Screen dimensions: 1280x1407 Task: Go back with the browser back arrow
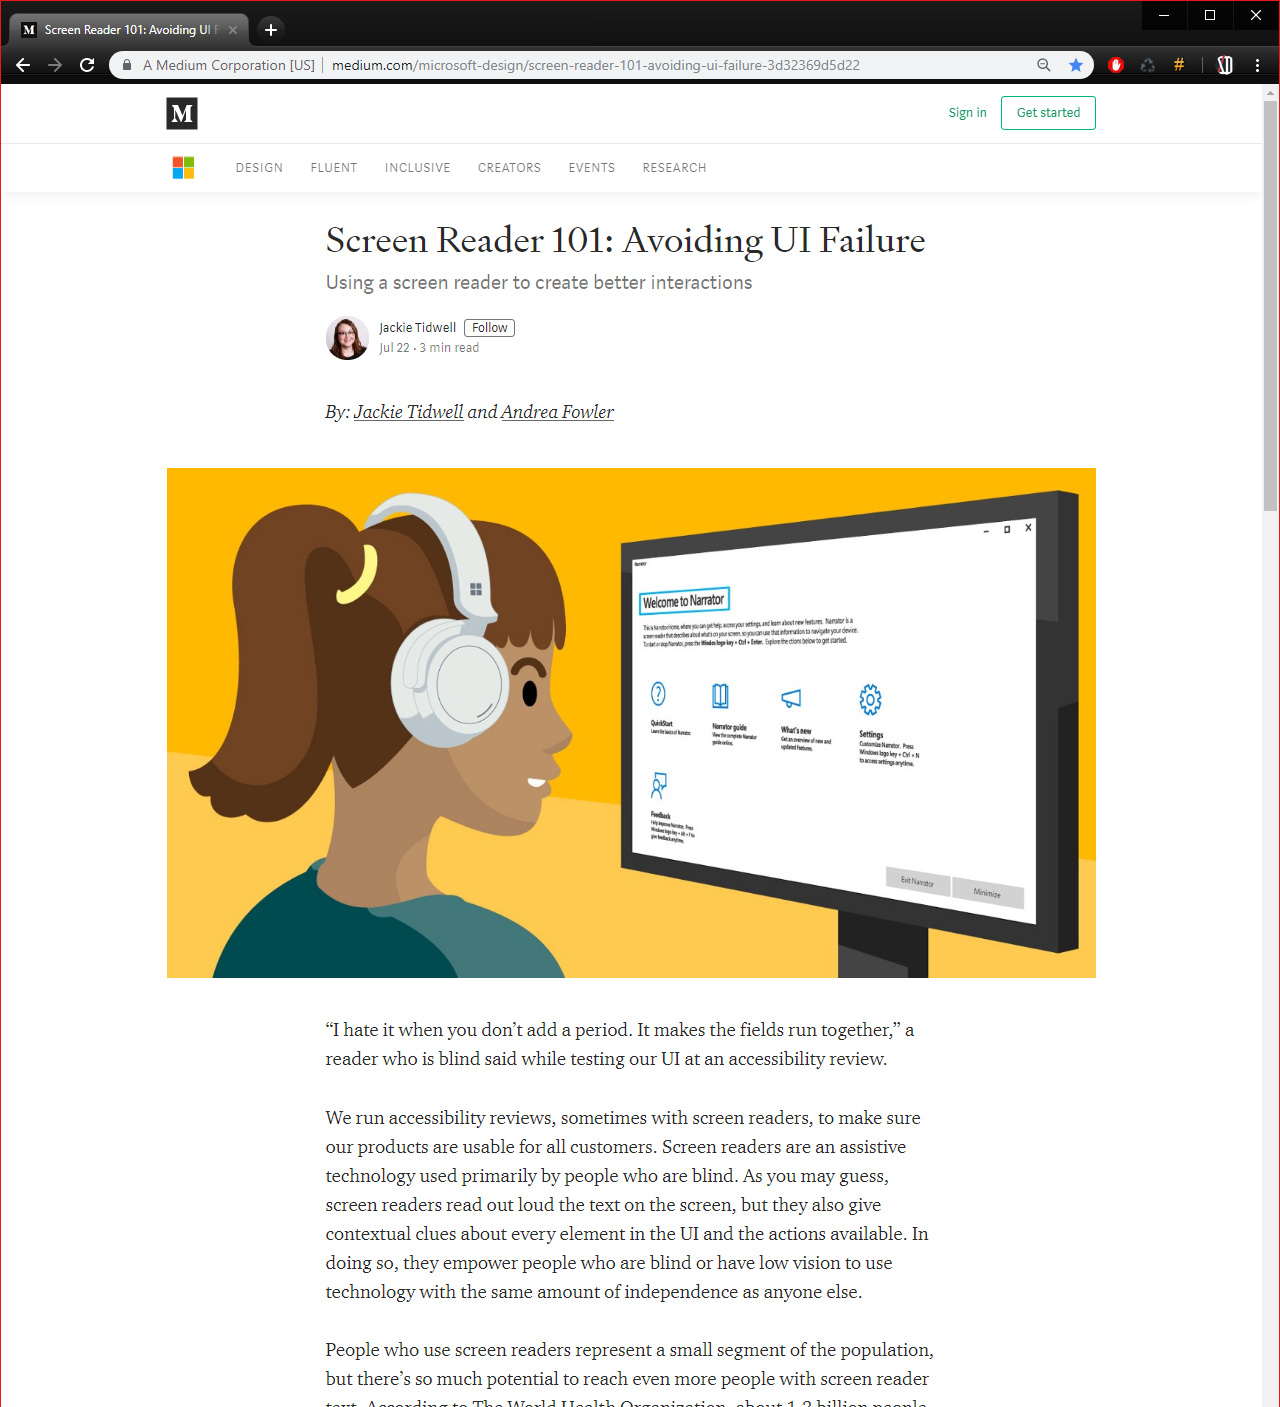click(23, 65)
